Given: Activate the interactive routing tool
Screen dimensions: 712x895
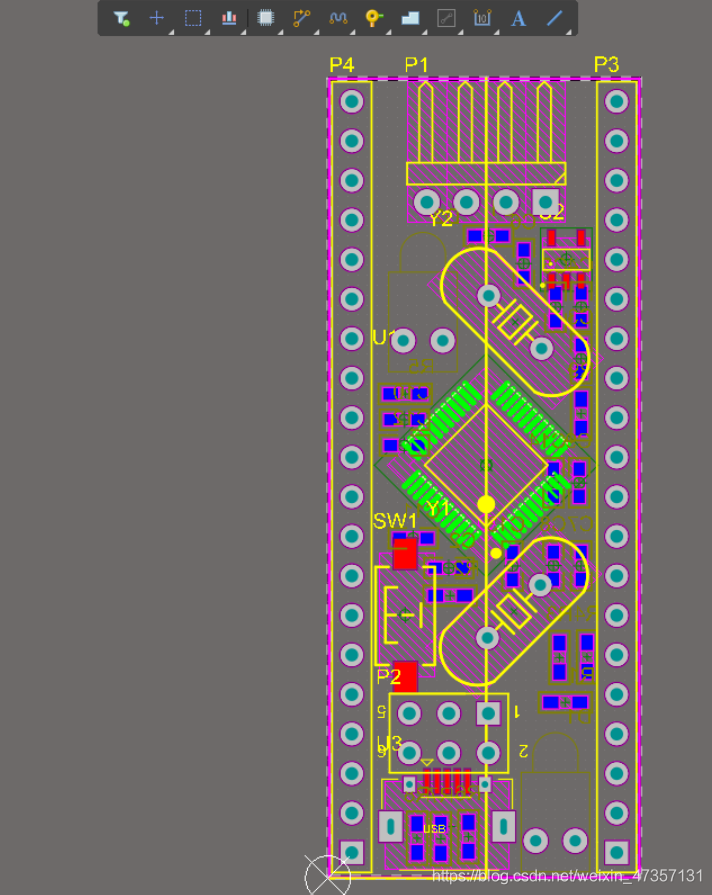Looking at the screenshot, I should [x=301, y=18].
